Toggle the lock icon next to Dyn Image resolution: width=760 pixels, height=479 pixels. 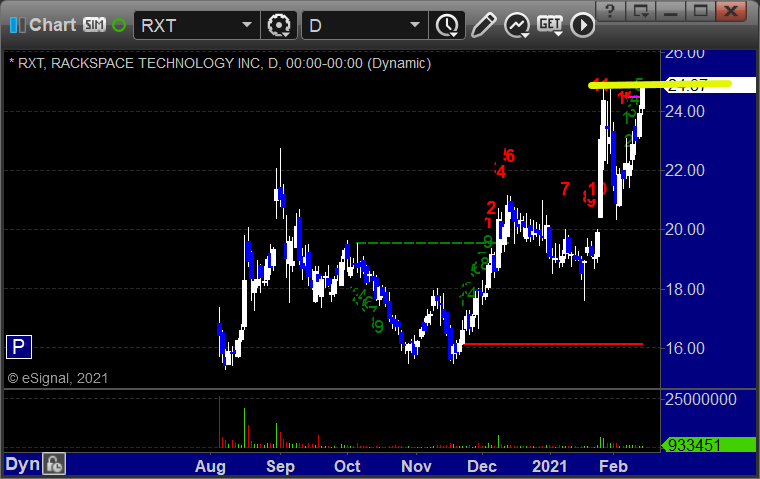54,464
